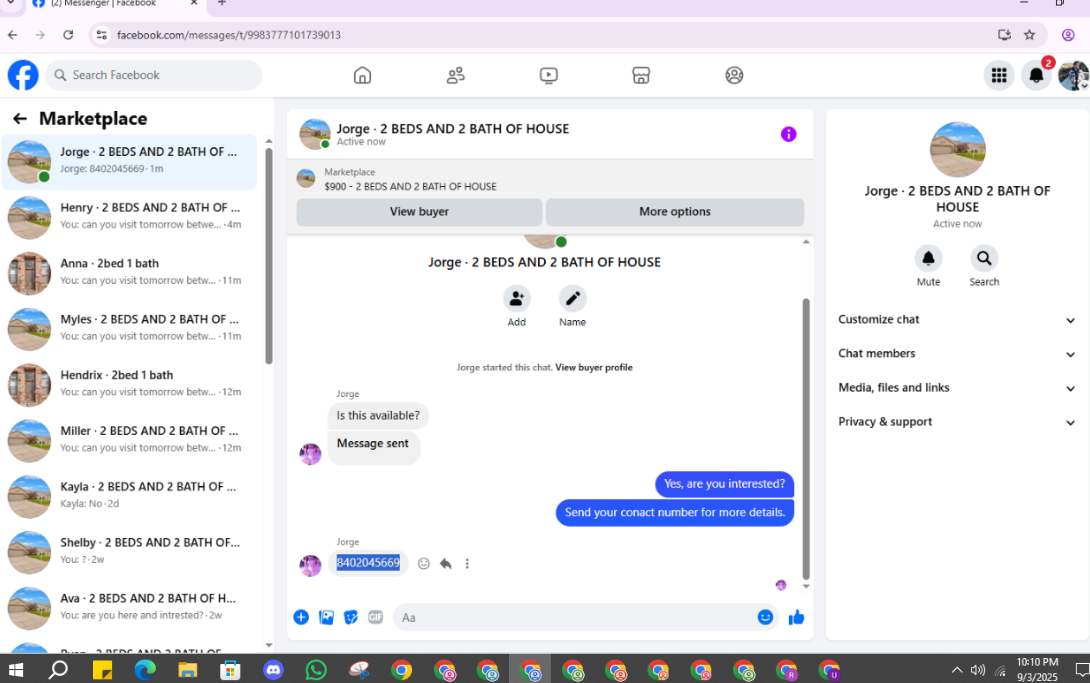Go back using the arrow beside Marketplace
The width and height of the screenshot is (1090, 683).
[x=20, y=119]
